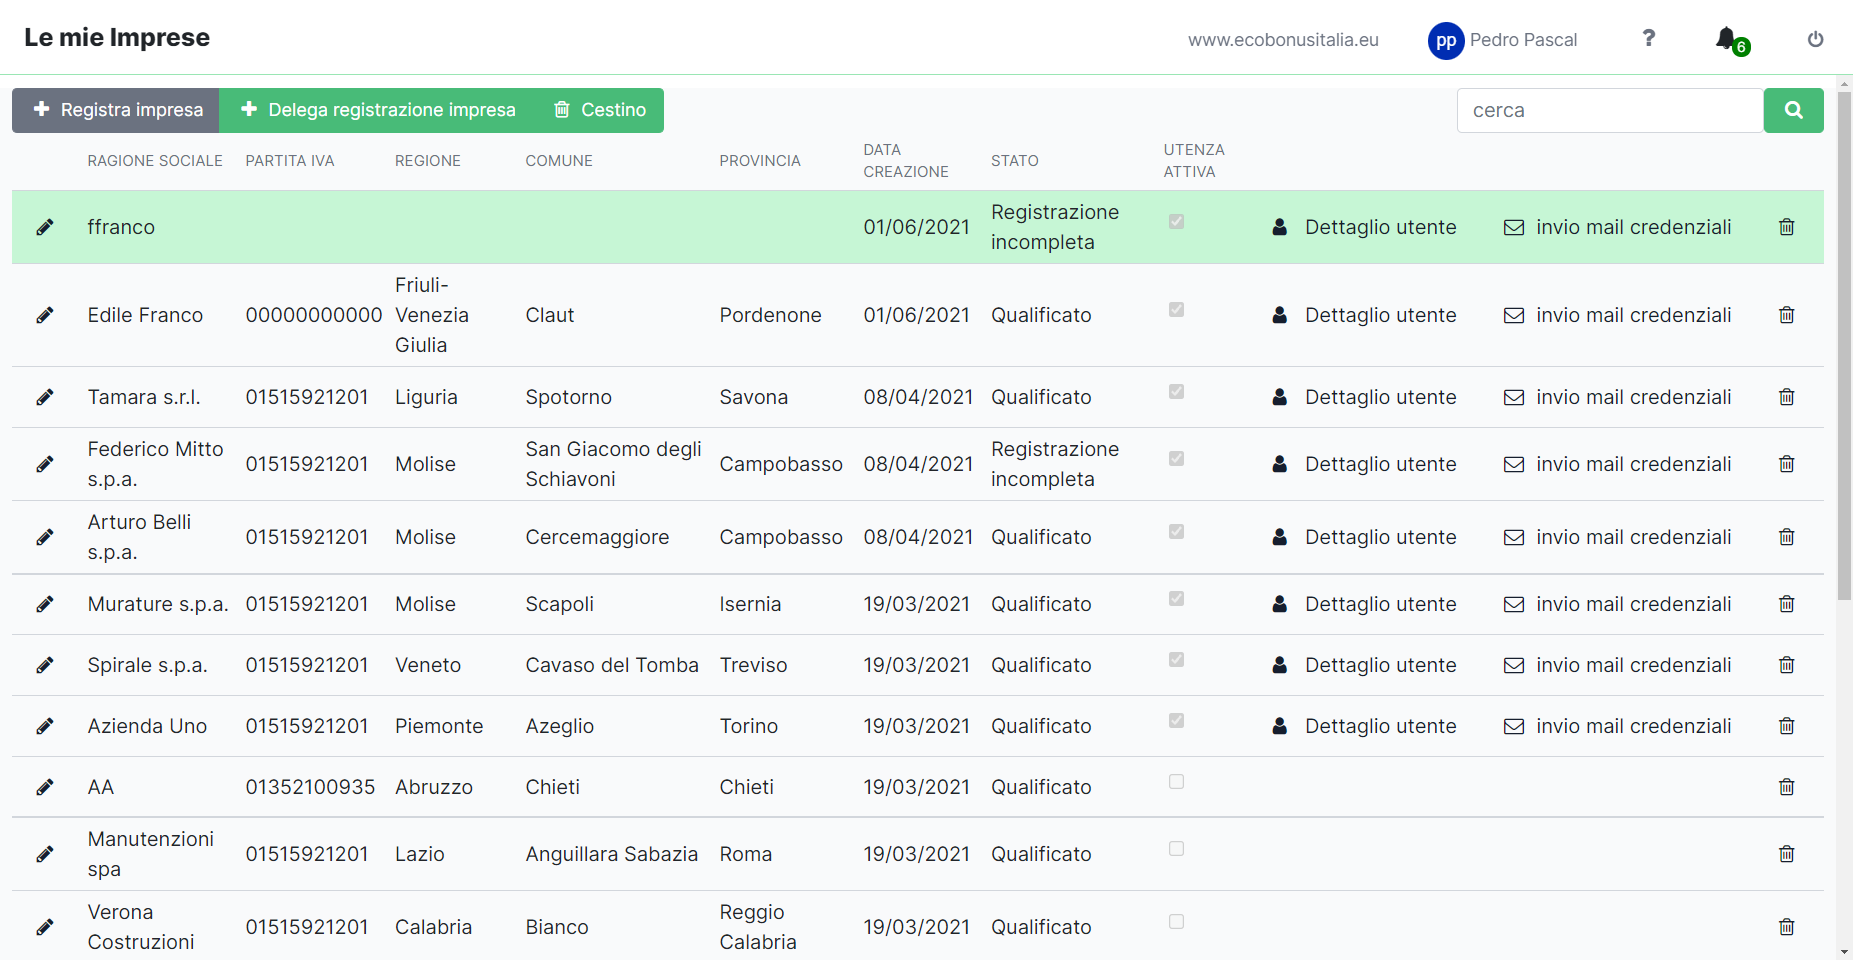Image resolution: width=1853 pixels, height=960 pixels.
Task: Click pencil icon for Tamara s.r.l.
Action: pos(45,397)
